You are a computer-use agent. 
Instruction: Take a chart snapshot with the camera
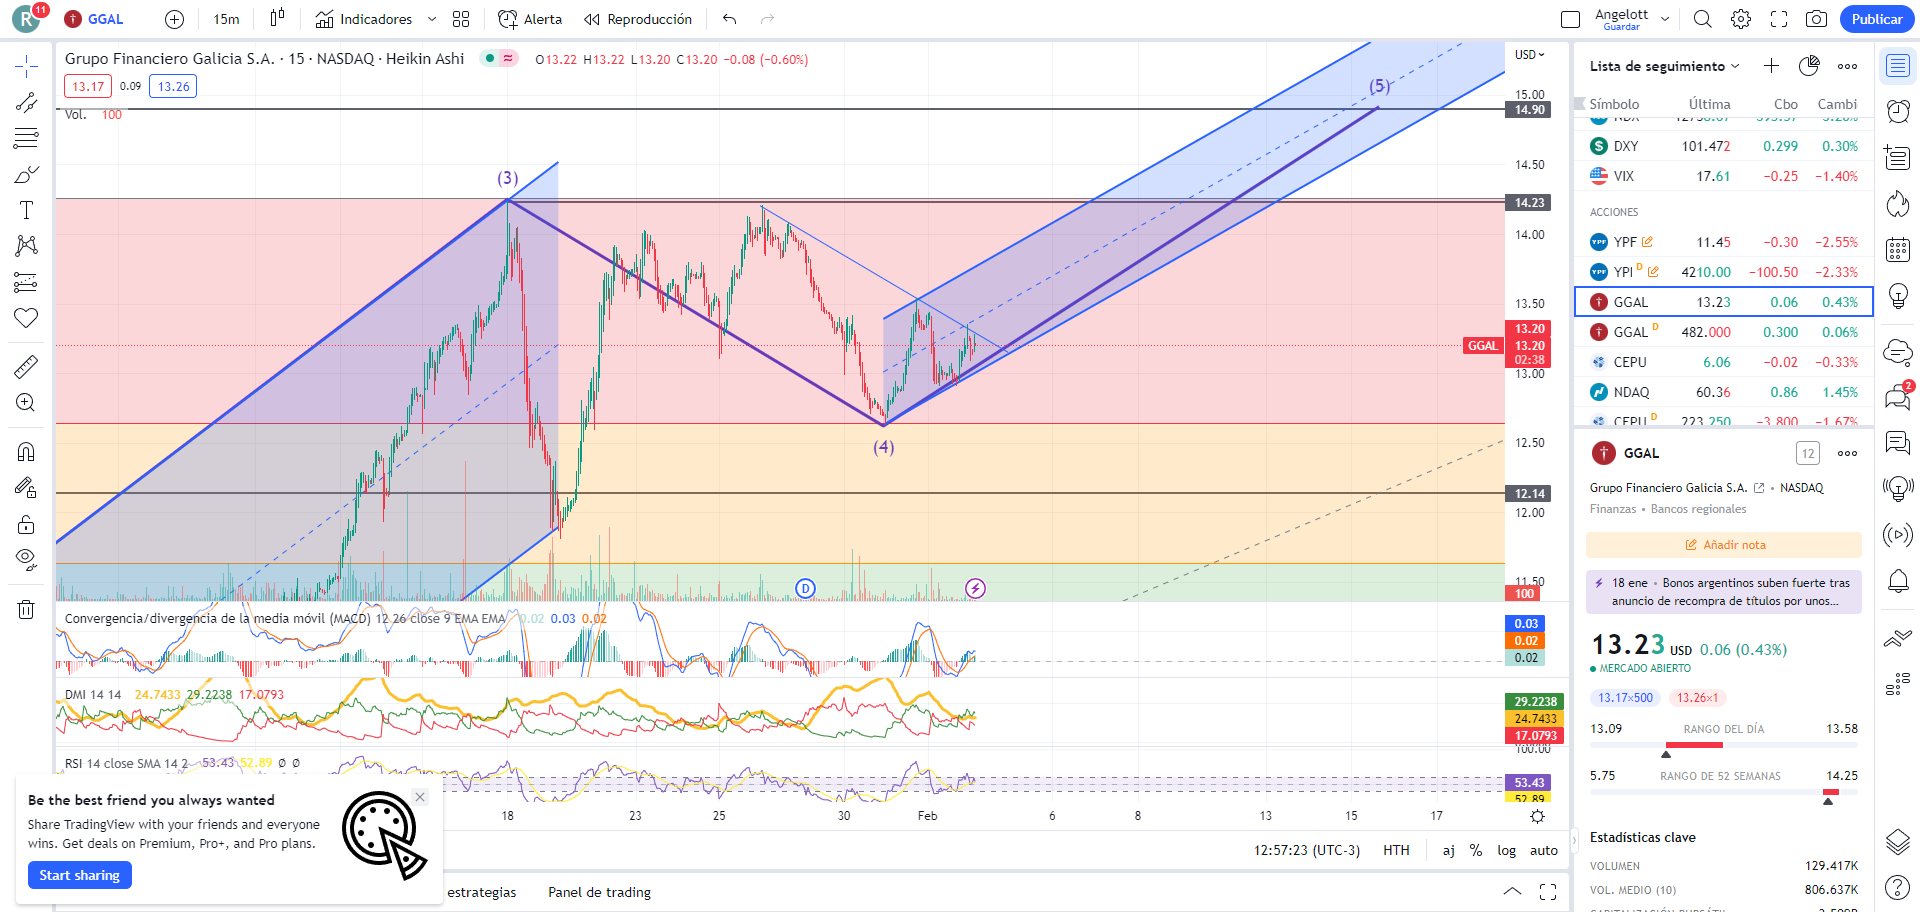tap(1817, 19)
